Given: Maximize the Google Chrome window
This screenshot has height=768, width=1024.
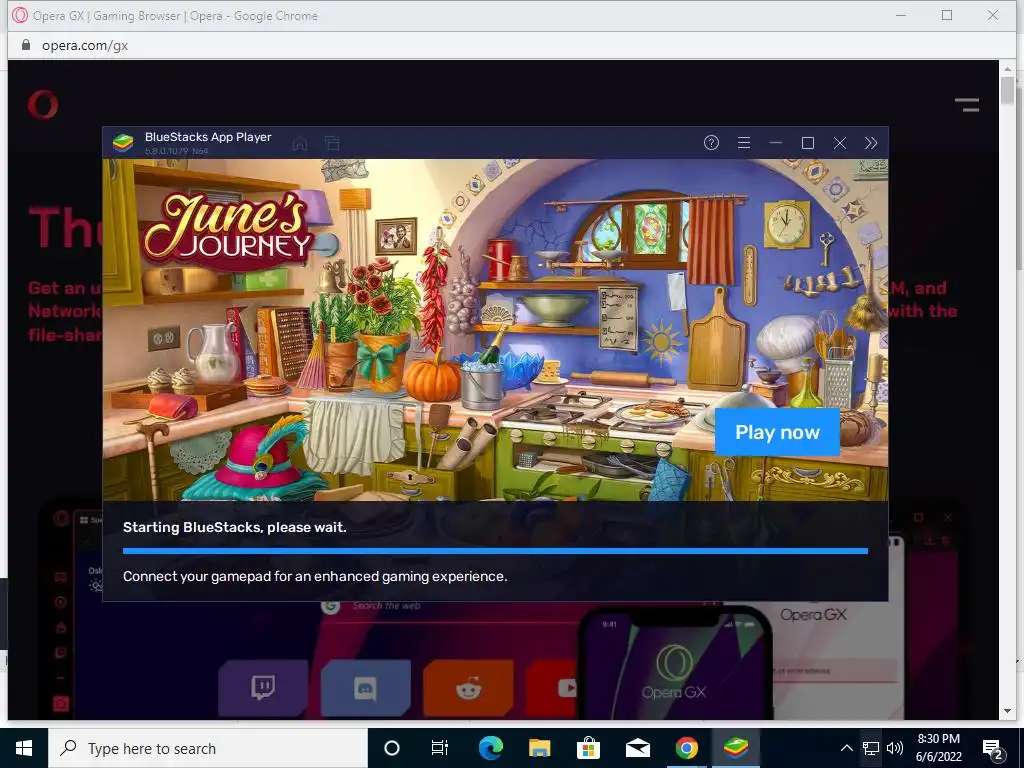Looking at the screenshot, I should click(947, 15).
